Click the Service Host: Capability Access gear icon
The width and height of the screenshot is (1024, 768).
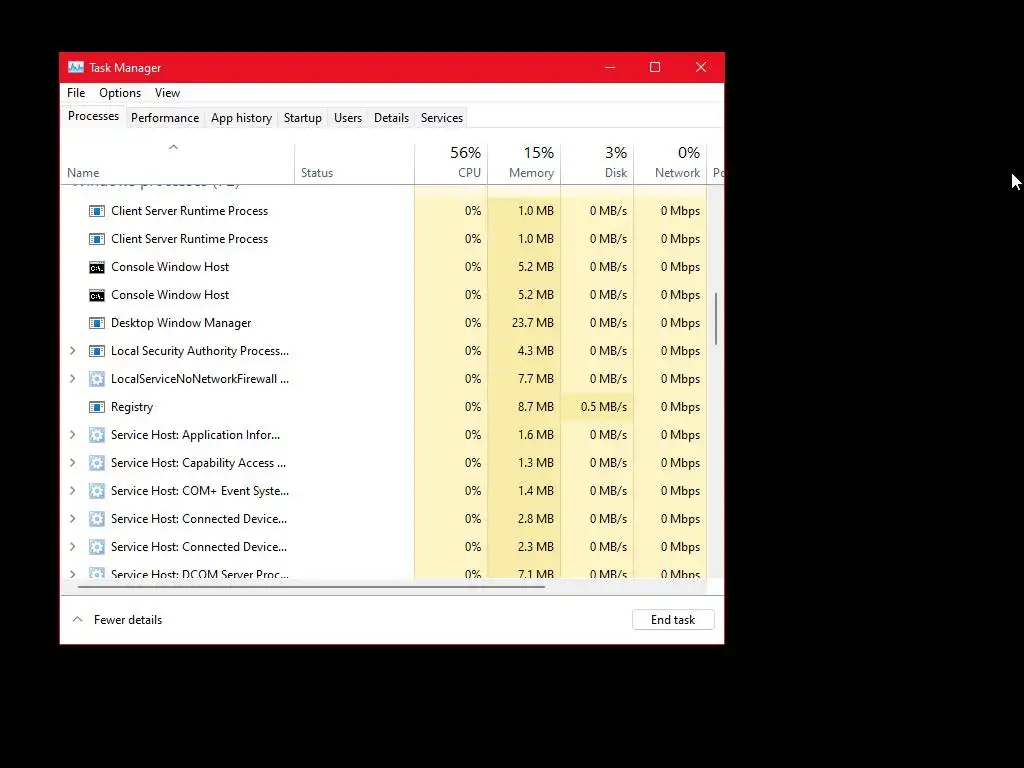(97, 463)
